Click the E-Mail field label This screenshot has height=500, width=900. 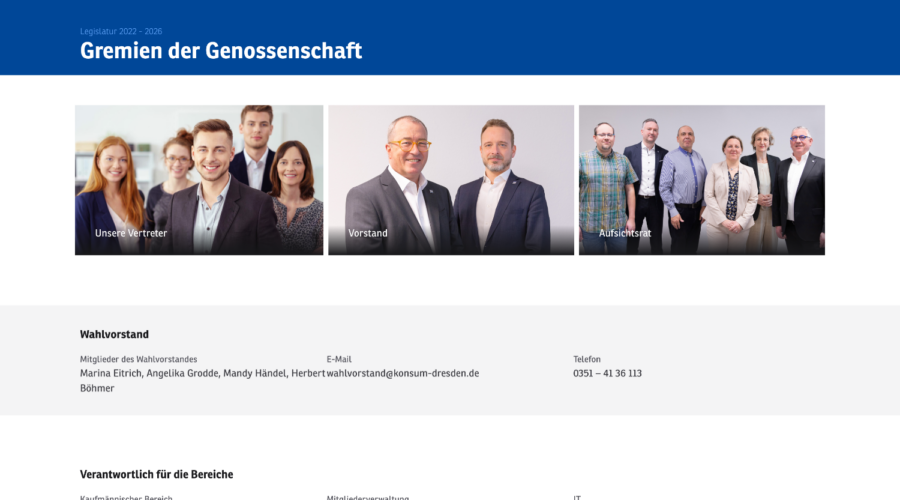click(x=339, y=359)
